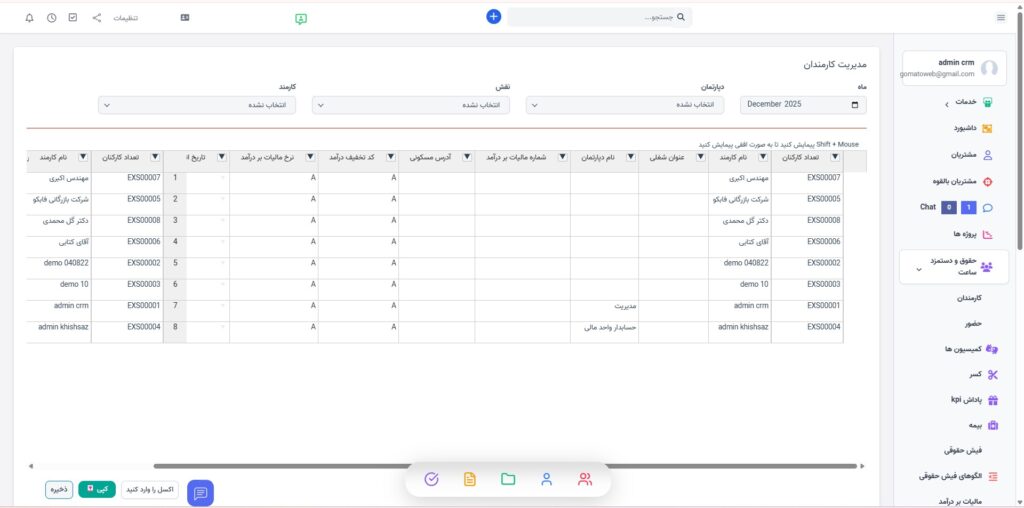Click the اکسل را وارد کنید import button
The image size is (1024, 508).
pyautogui.click(x=150, y=490)
